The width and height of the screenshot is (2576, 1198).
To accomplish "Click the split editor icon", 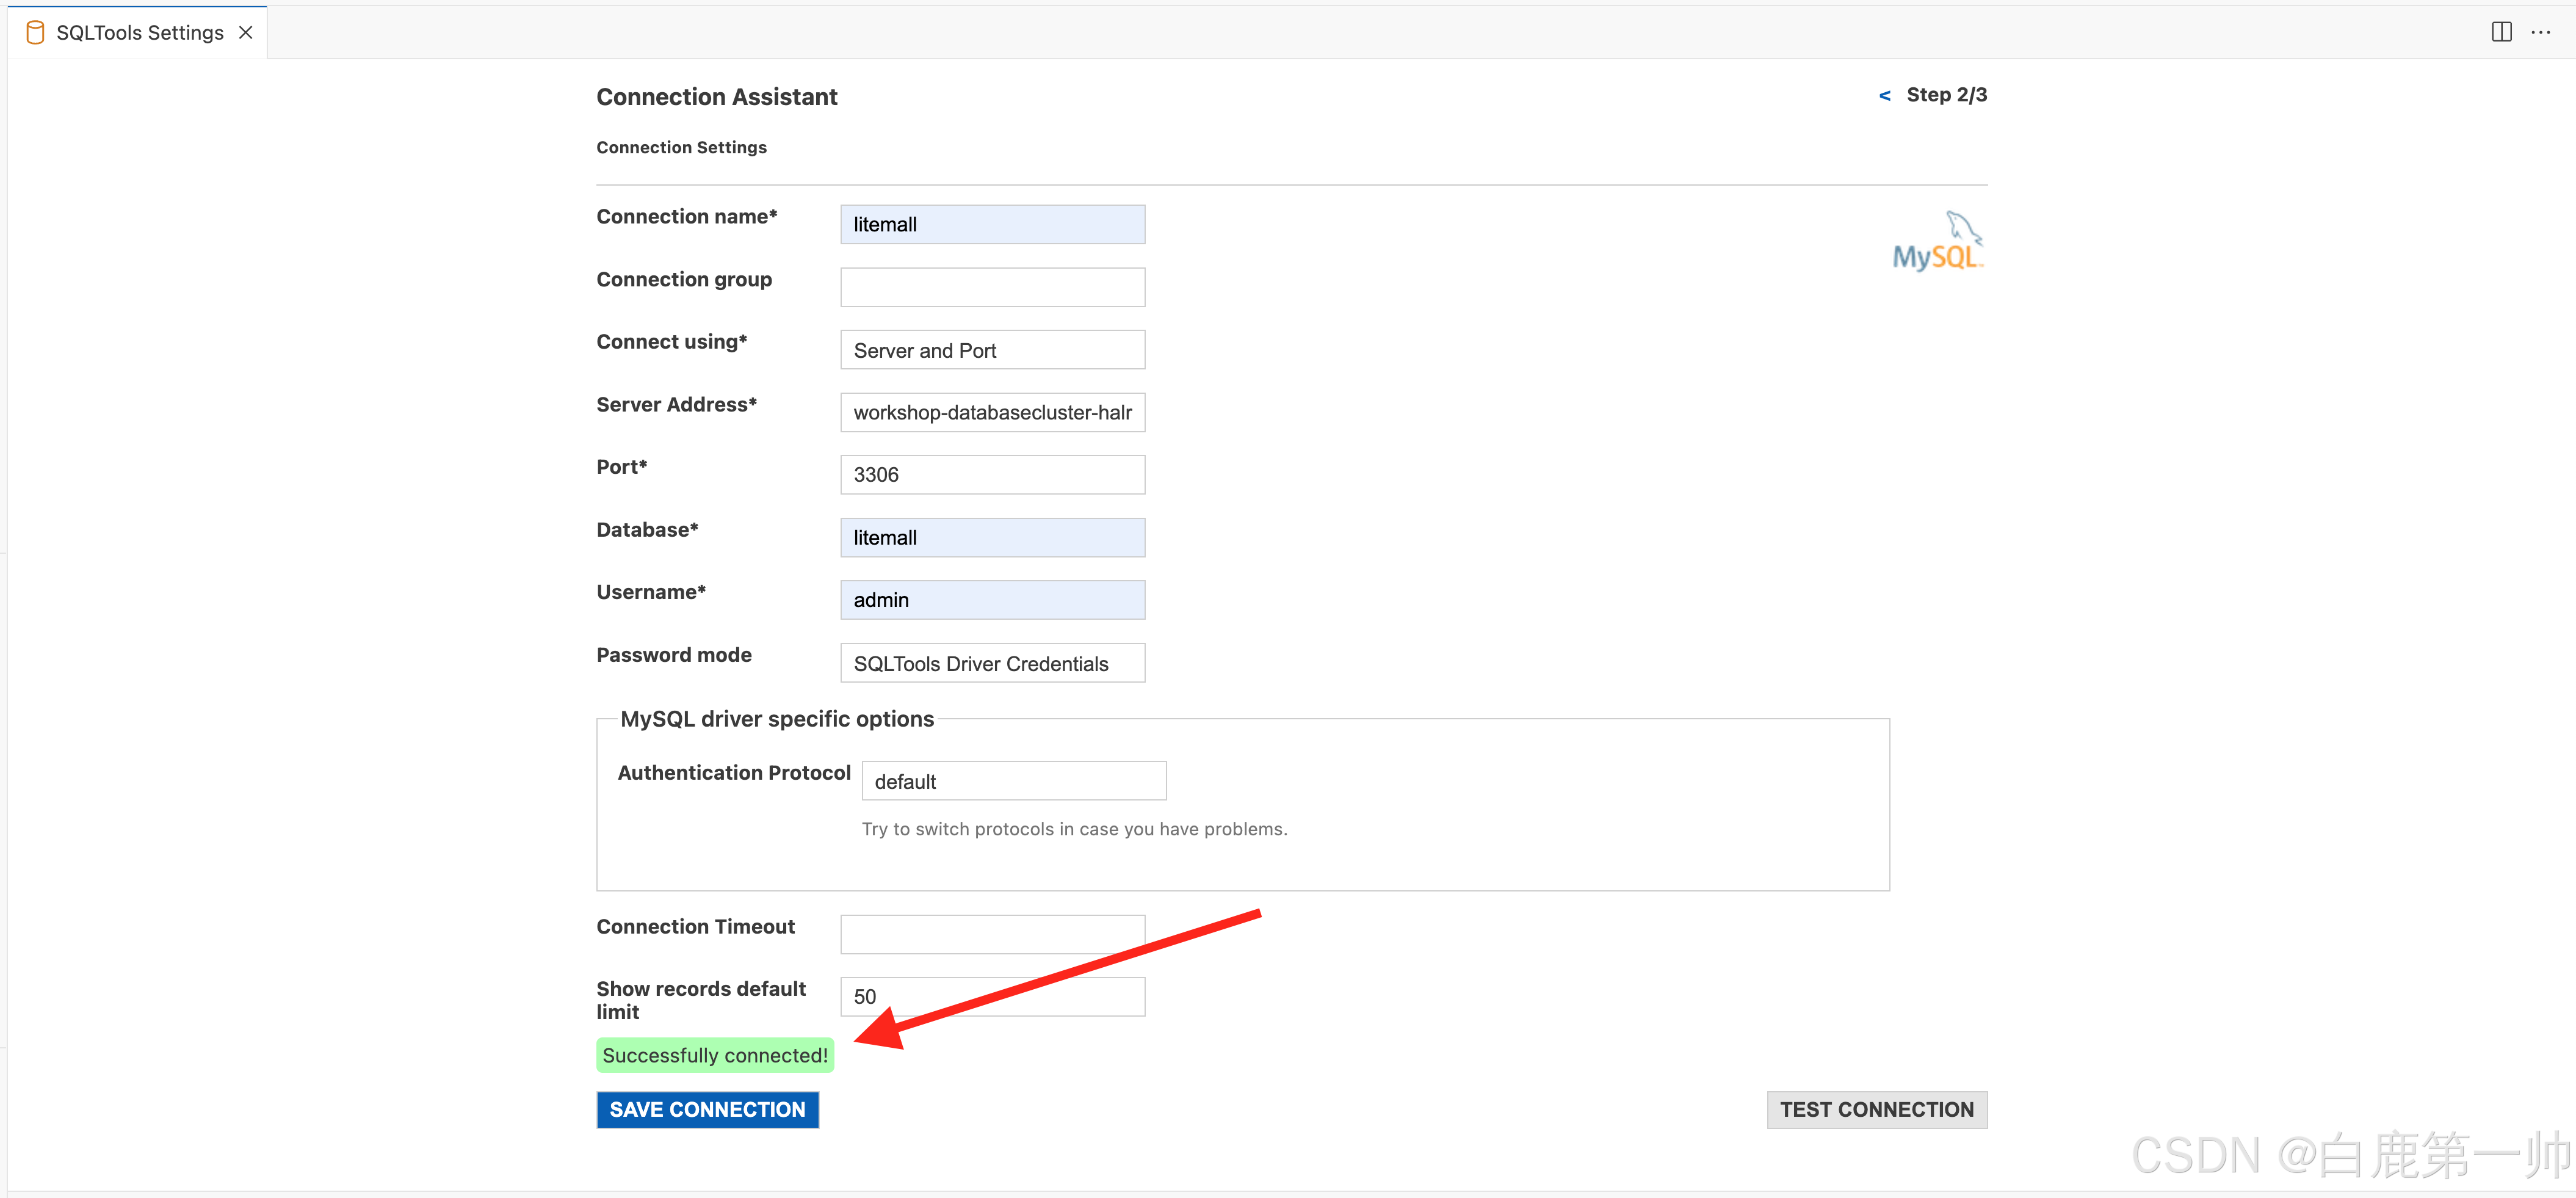I will point(2501,32).
